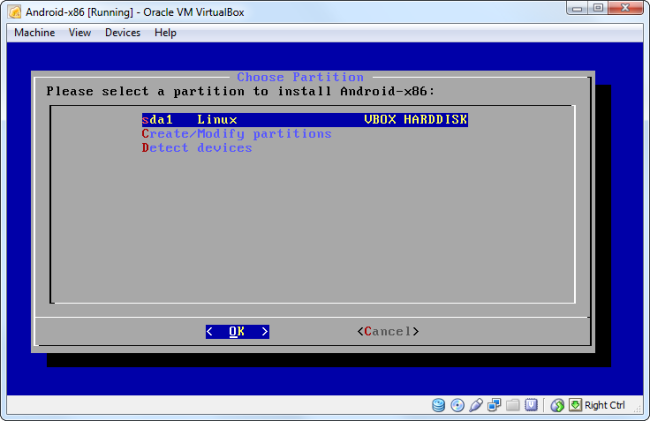Image resolution: width=650 pixels, height=421 pixels.
Task: Click the network adapters status icon
Action: (494, 405)
